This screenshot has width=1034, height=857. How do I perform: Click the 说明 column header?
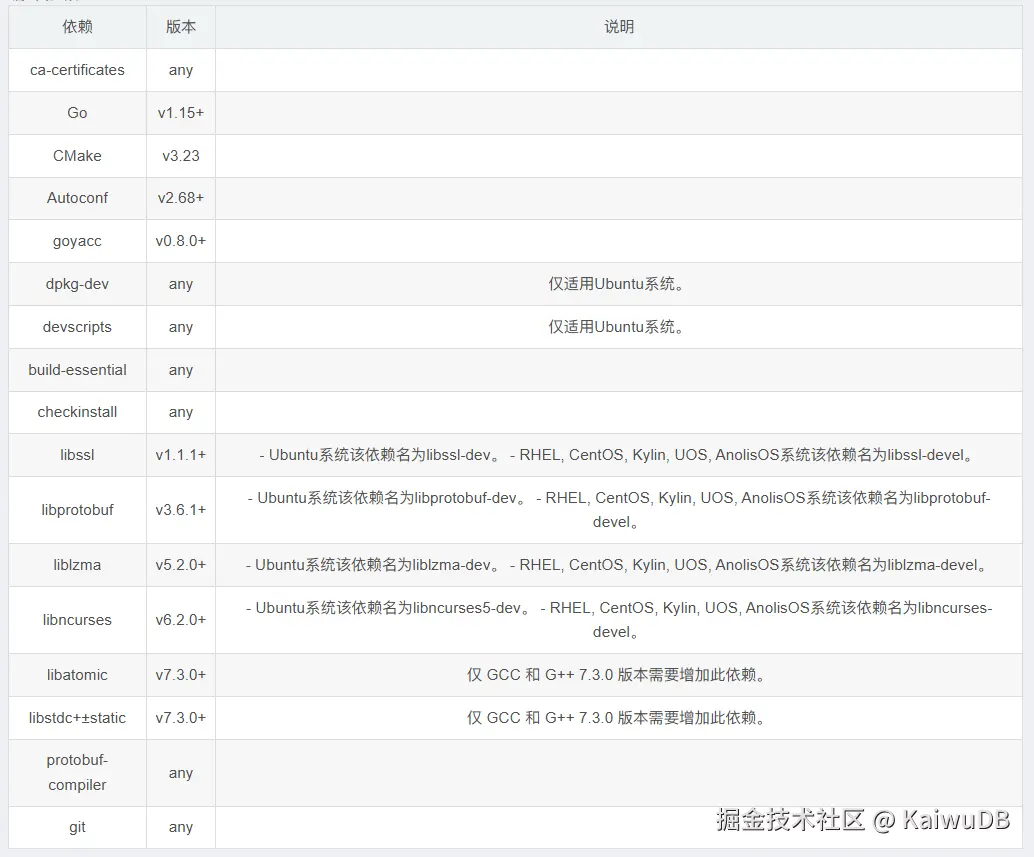coord(619,27)
